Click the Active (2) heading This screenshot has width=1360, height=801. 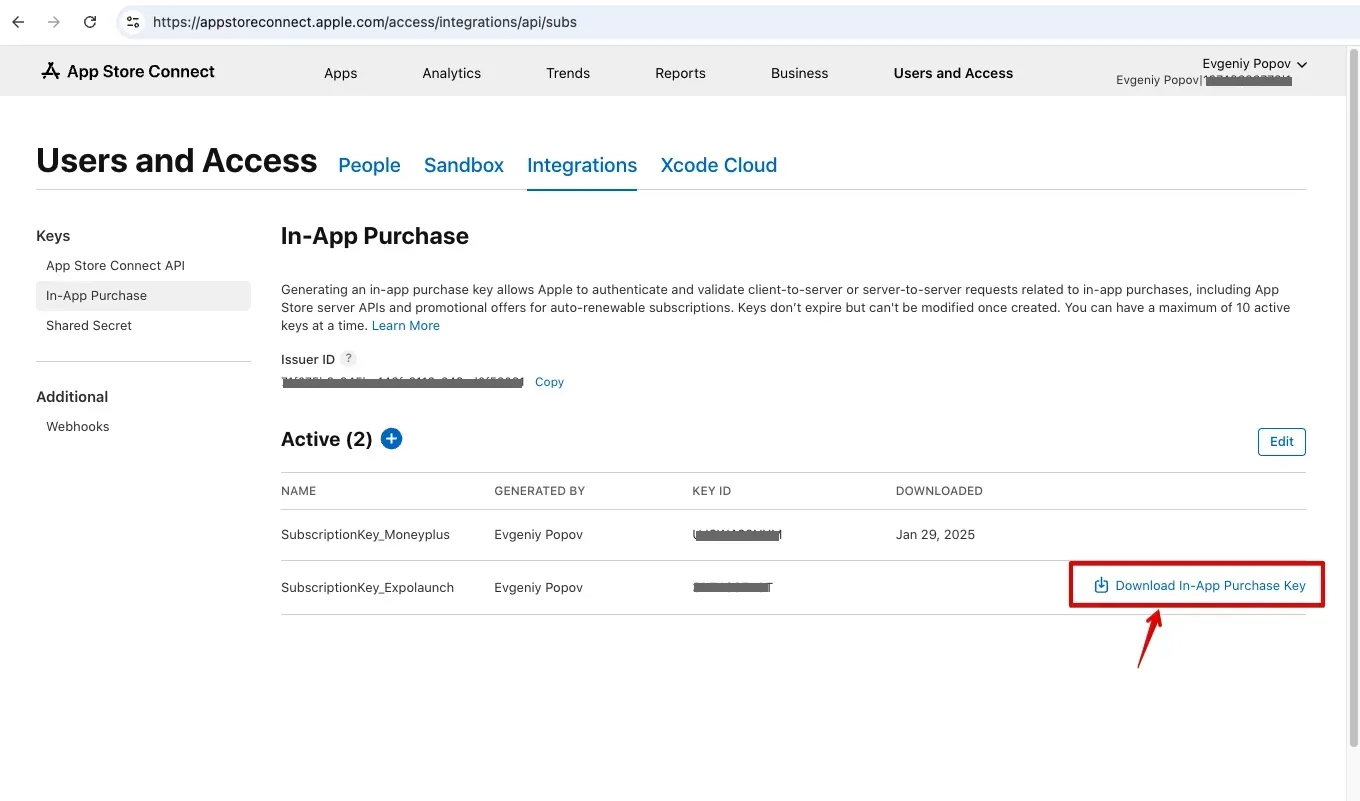326,439
